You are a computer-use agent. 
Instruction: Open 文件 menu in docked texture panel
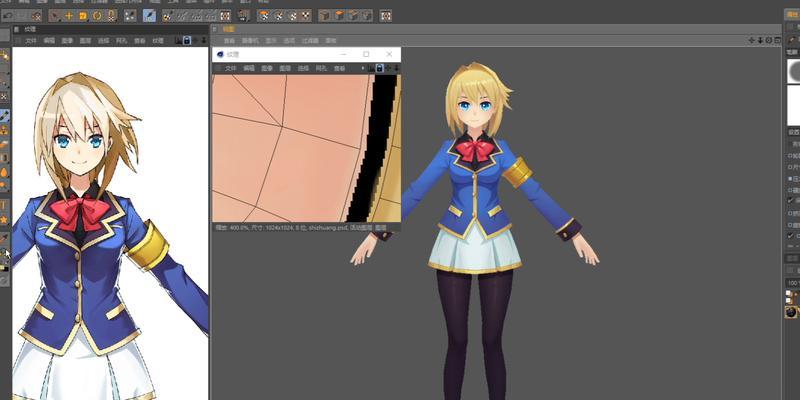(x=31, y=41)
